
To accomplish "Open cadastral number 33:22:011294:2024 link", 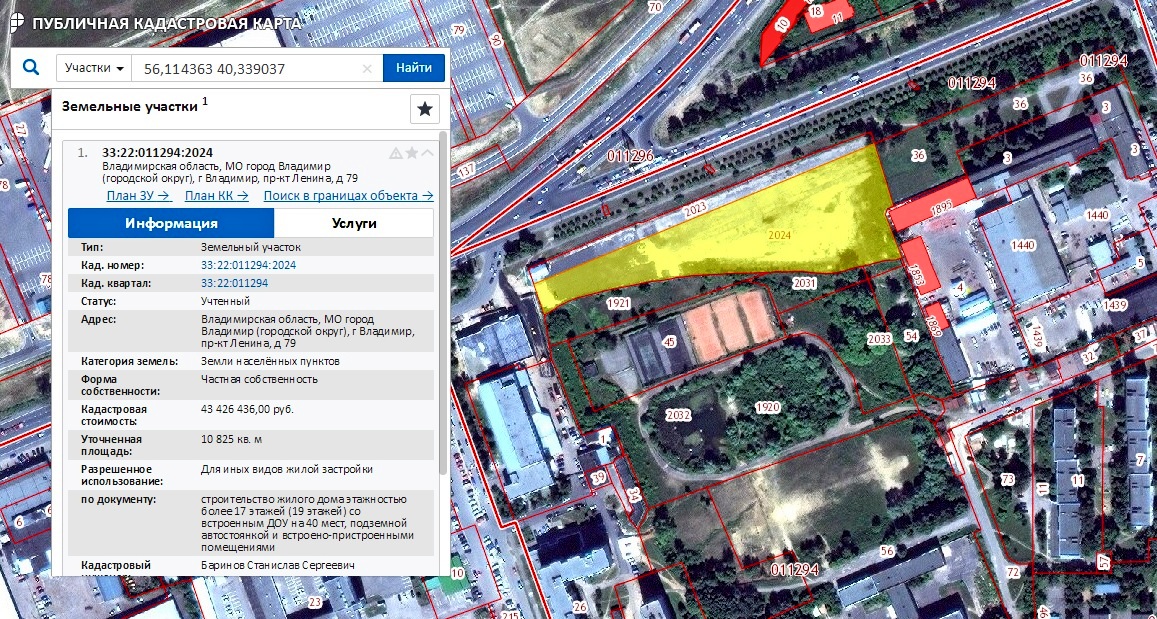I will [x=248, y=265].
